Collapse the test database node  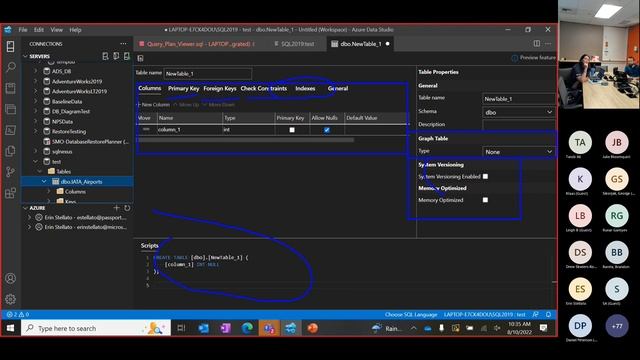pos(36,162)
